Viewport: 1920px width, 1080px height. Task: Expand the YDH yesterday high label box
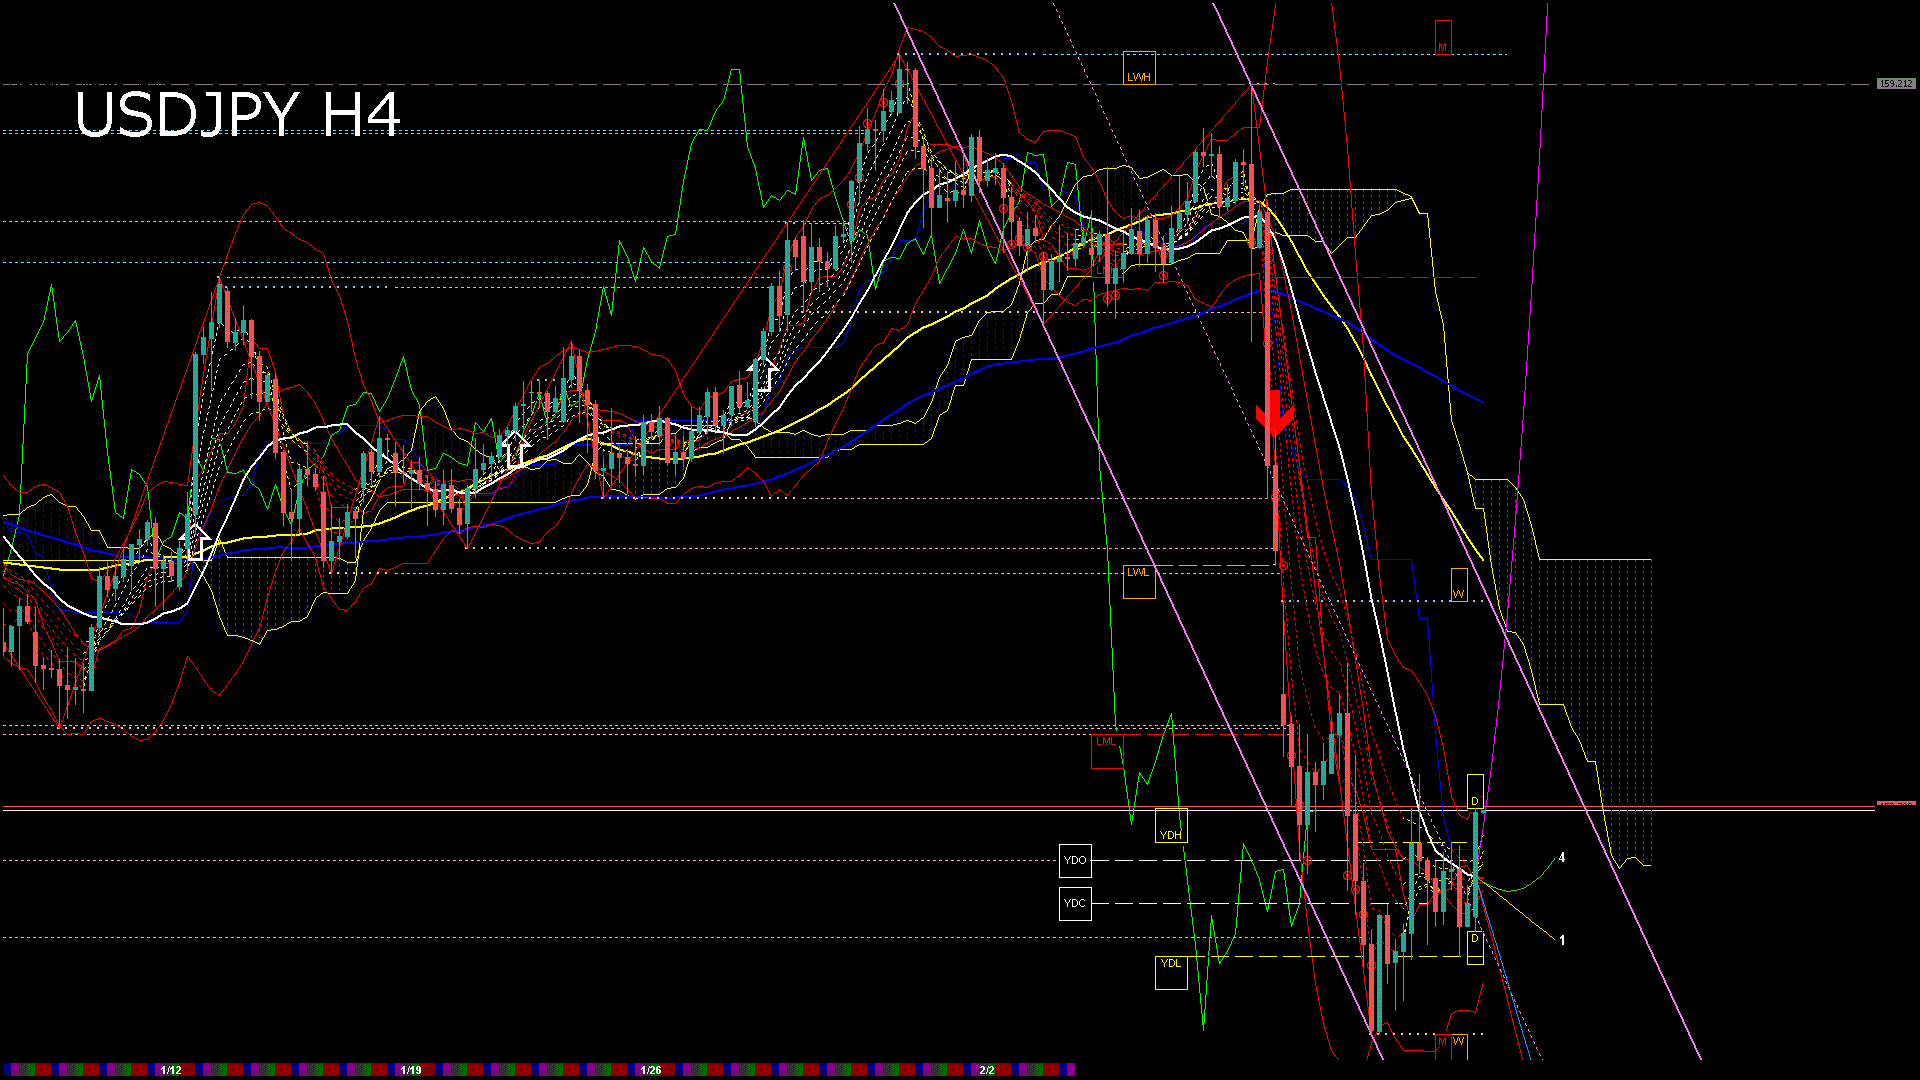click(1171, 833)
